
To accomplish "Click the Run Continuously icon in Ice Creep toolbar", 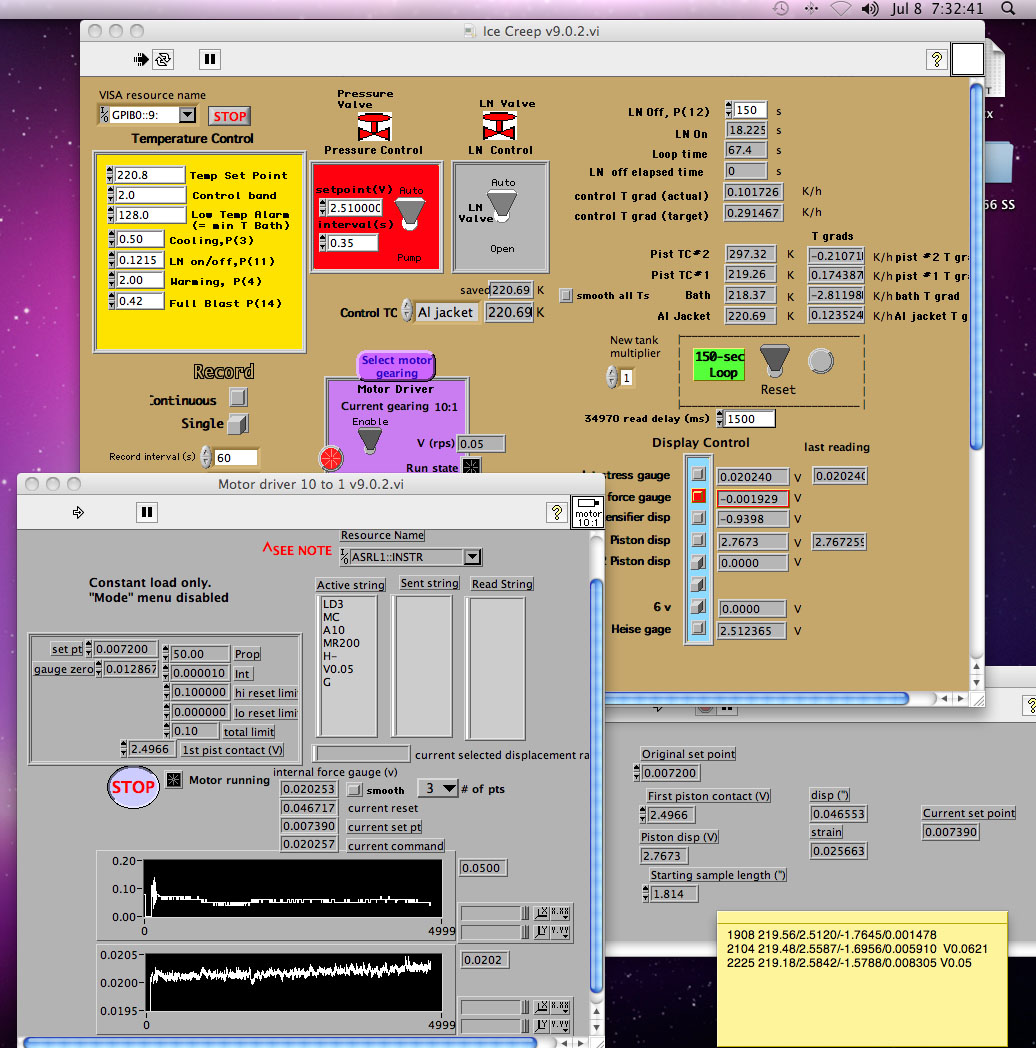I will click(162, 59).
